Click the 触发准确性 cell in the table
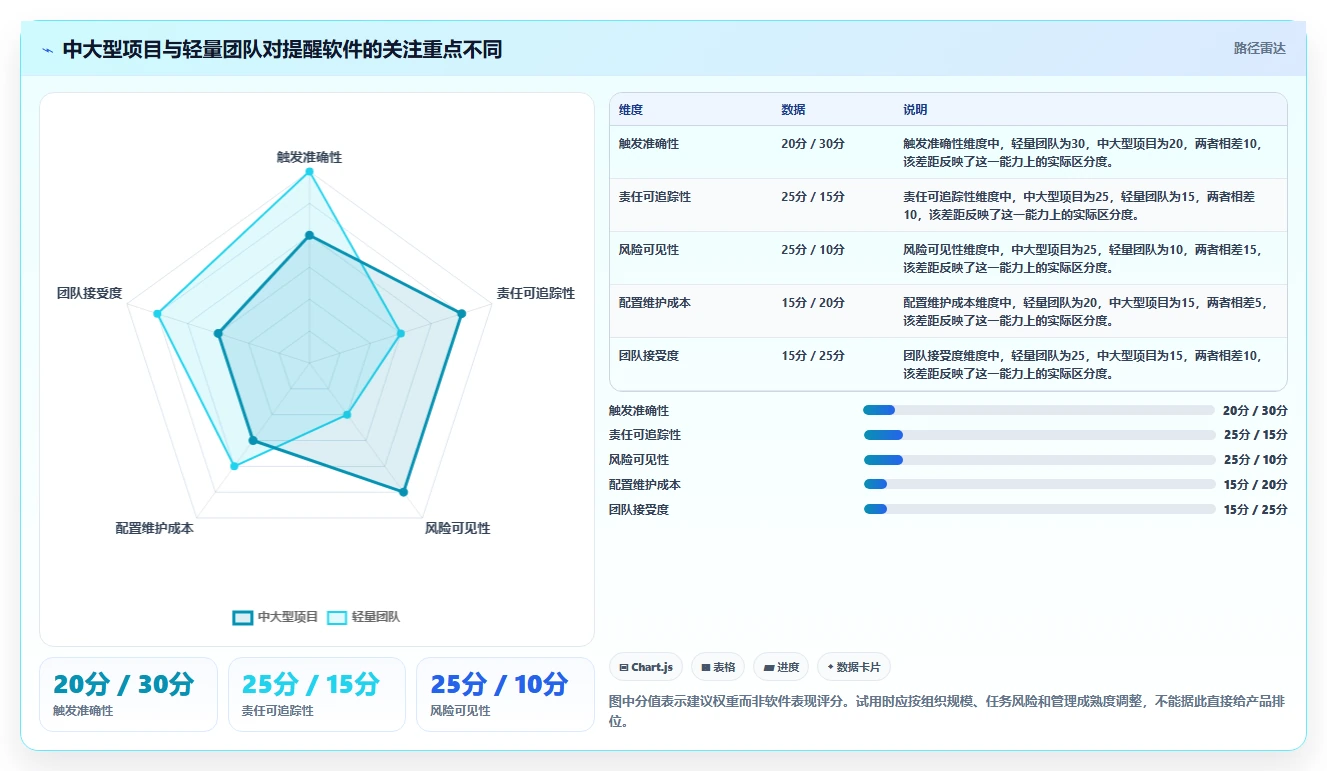The image size is (1327, 771). [x=649, y=144]
